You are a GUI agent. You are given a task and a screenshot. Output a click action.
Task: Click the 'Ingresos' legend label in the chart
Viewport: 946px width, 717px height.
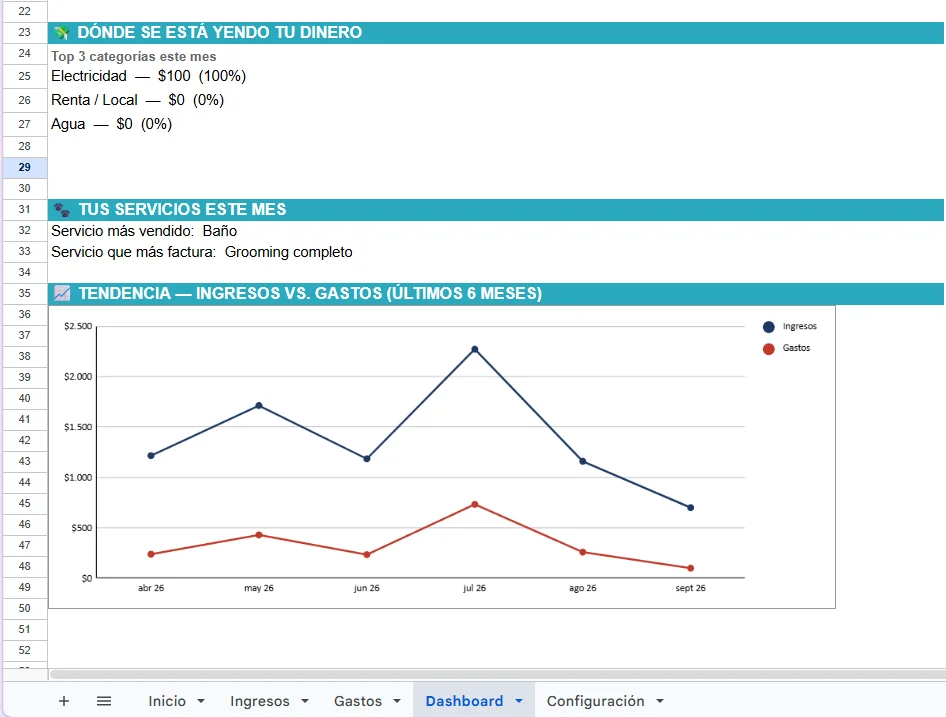799,327
